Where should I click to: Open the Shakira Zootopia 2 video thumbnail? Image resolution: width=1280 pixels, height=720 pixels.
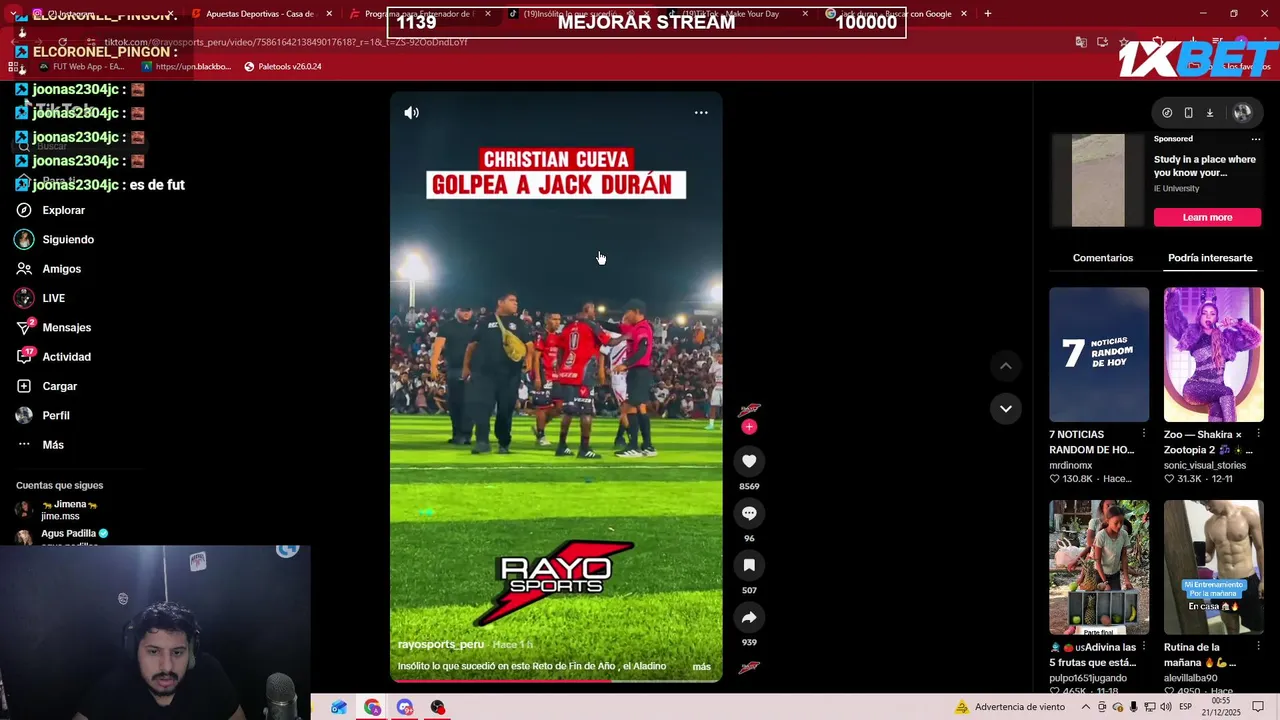point(1214,355)
